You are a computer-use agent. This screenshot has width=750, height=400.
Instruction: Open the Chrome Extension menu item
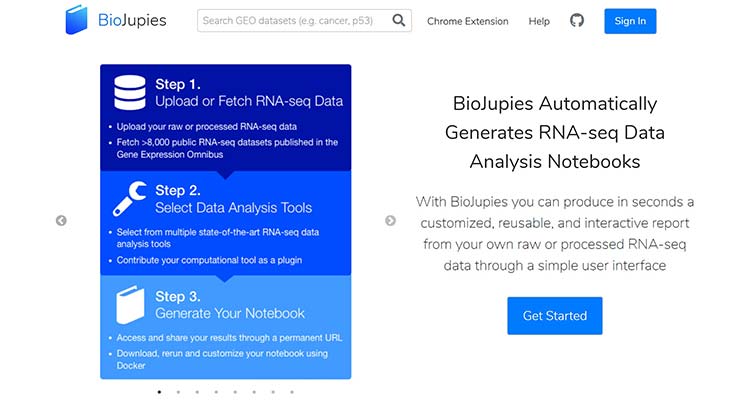pos(467,21)
